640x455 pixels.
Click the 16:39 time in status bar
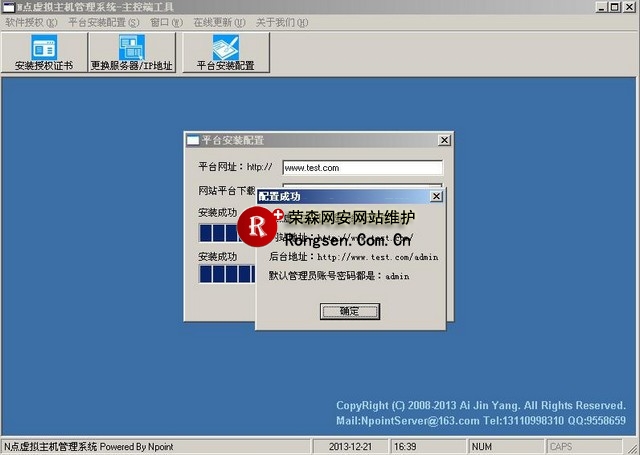(x=406, y=446)
